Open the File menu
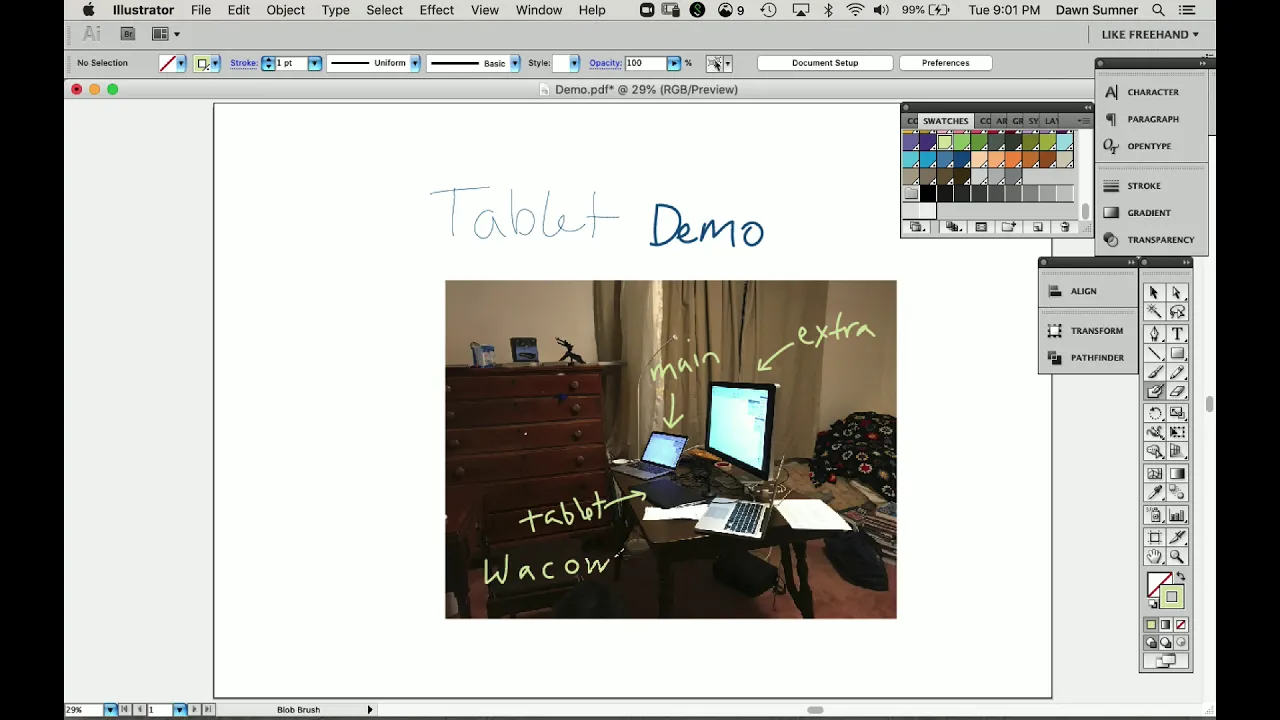Image resolution: width=1280 pixels, height=720 pixels. (201, 10)
